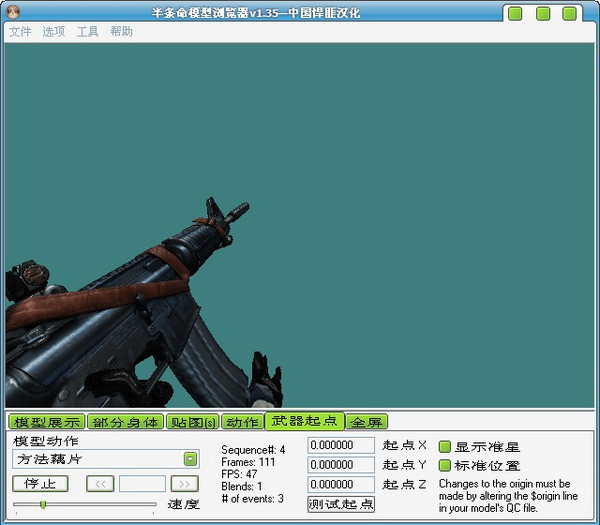This screenshot has width=600, height=525.
Task: Open the 文件 menu
Action: point(20,32)
